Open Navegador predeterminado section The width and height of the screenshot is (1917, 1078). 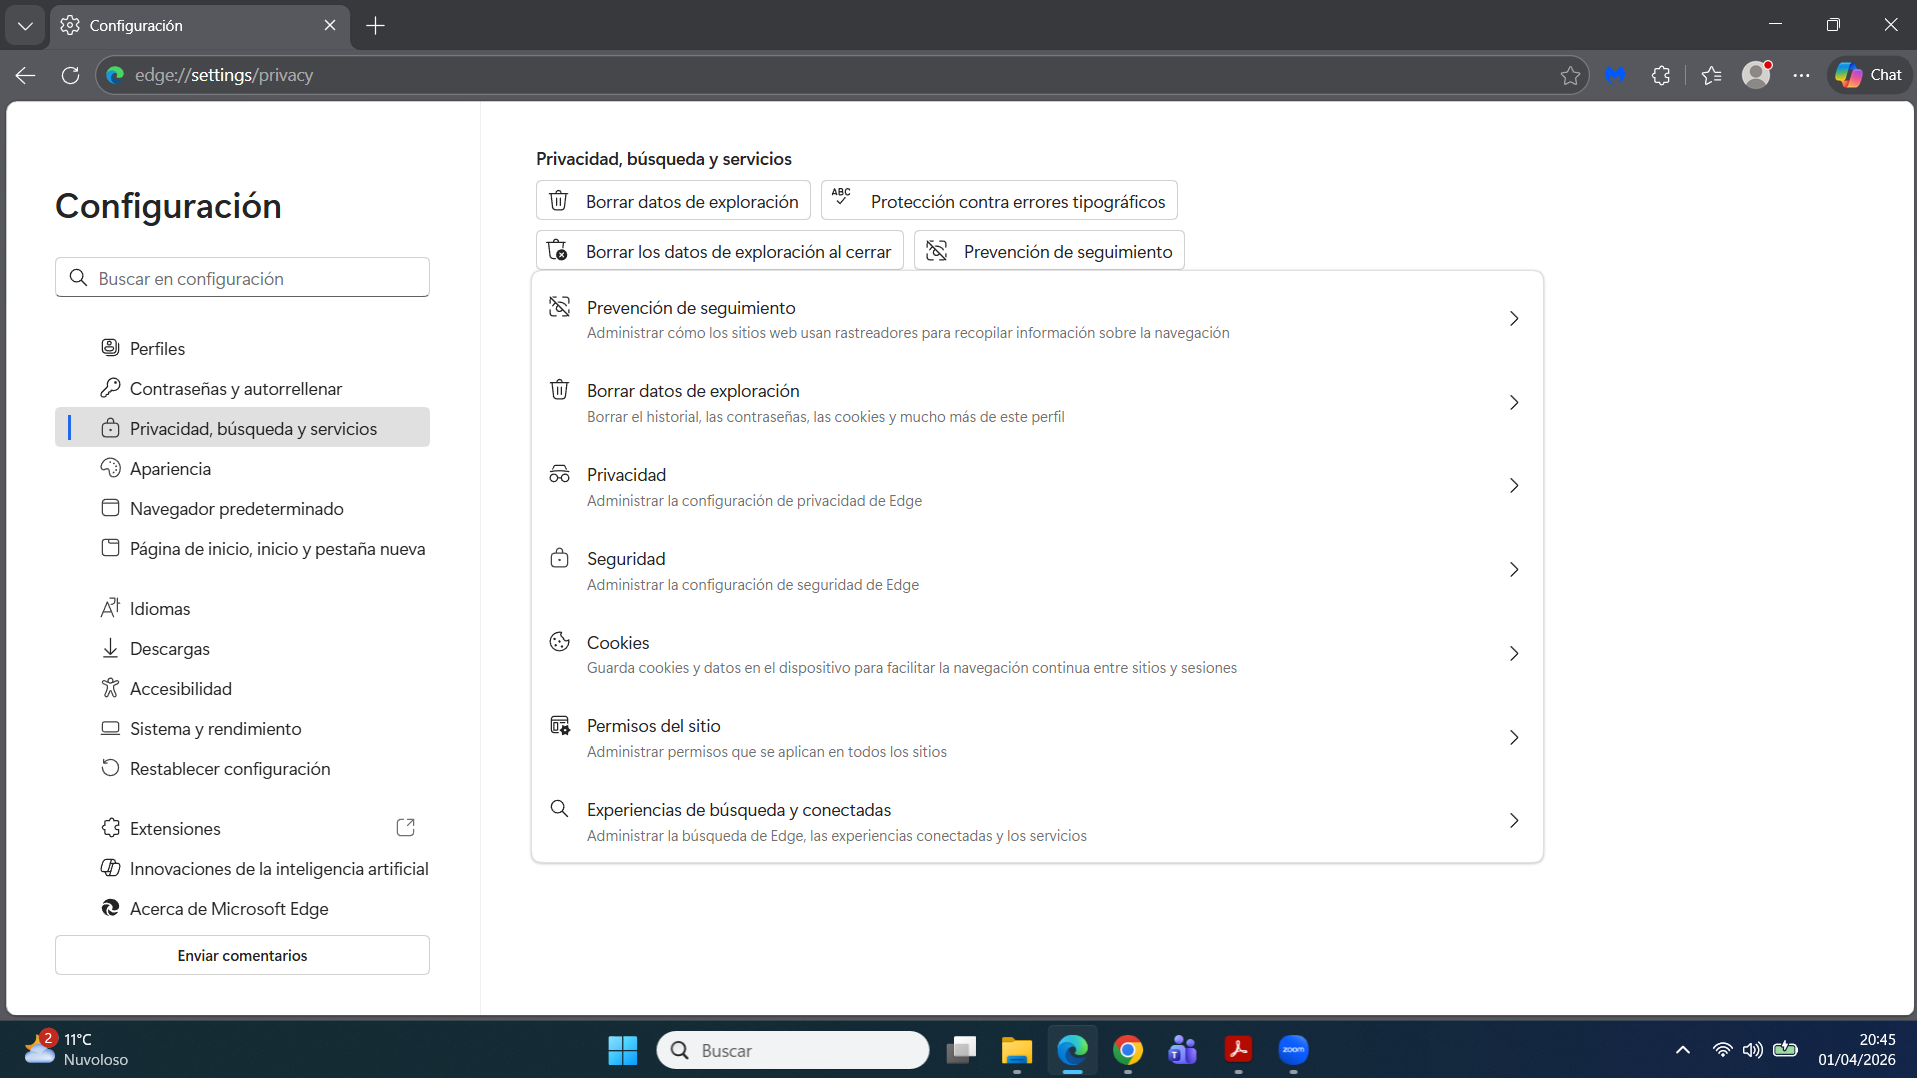click(x=242, y=508)
